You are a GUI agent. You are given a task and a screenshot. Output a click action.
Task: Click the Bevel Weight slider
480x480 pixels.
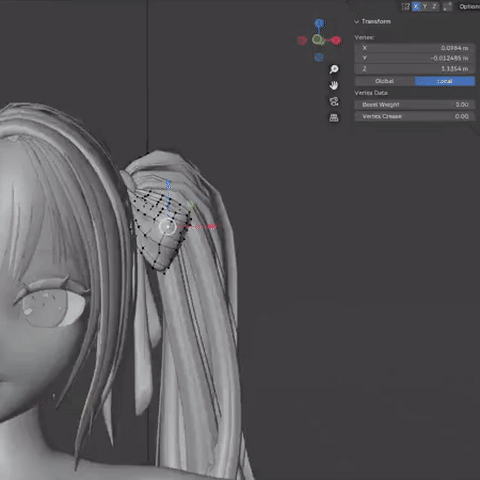415,105
